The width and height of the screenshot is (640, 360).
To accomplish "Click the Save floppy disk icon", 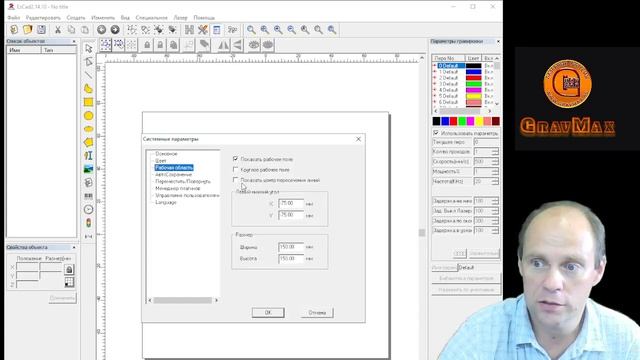I will point(41,29).
